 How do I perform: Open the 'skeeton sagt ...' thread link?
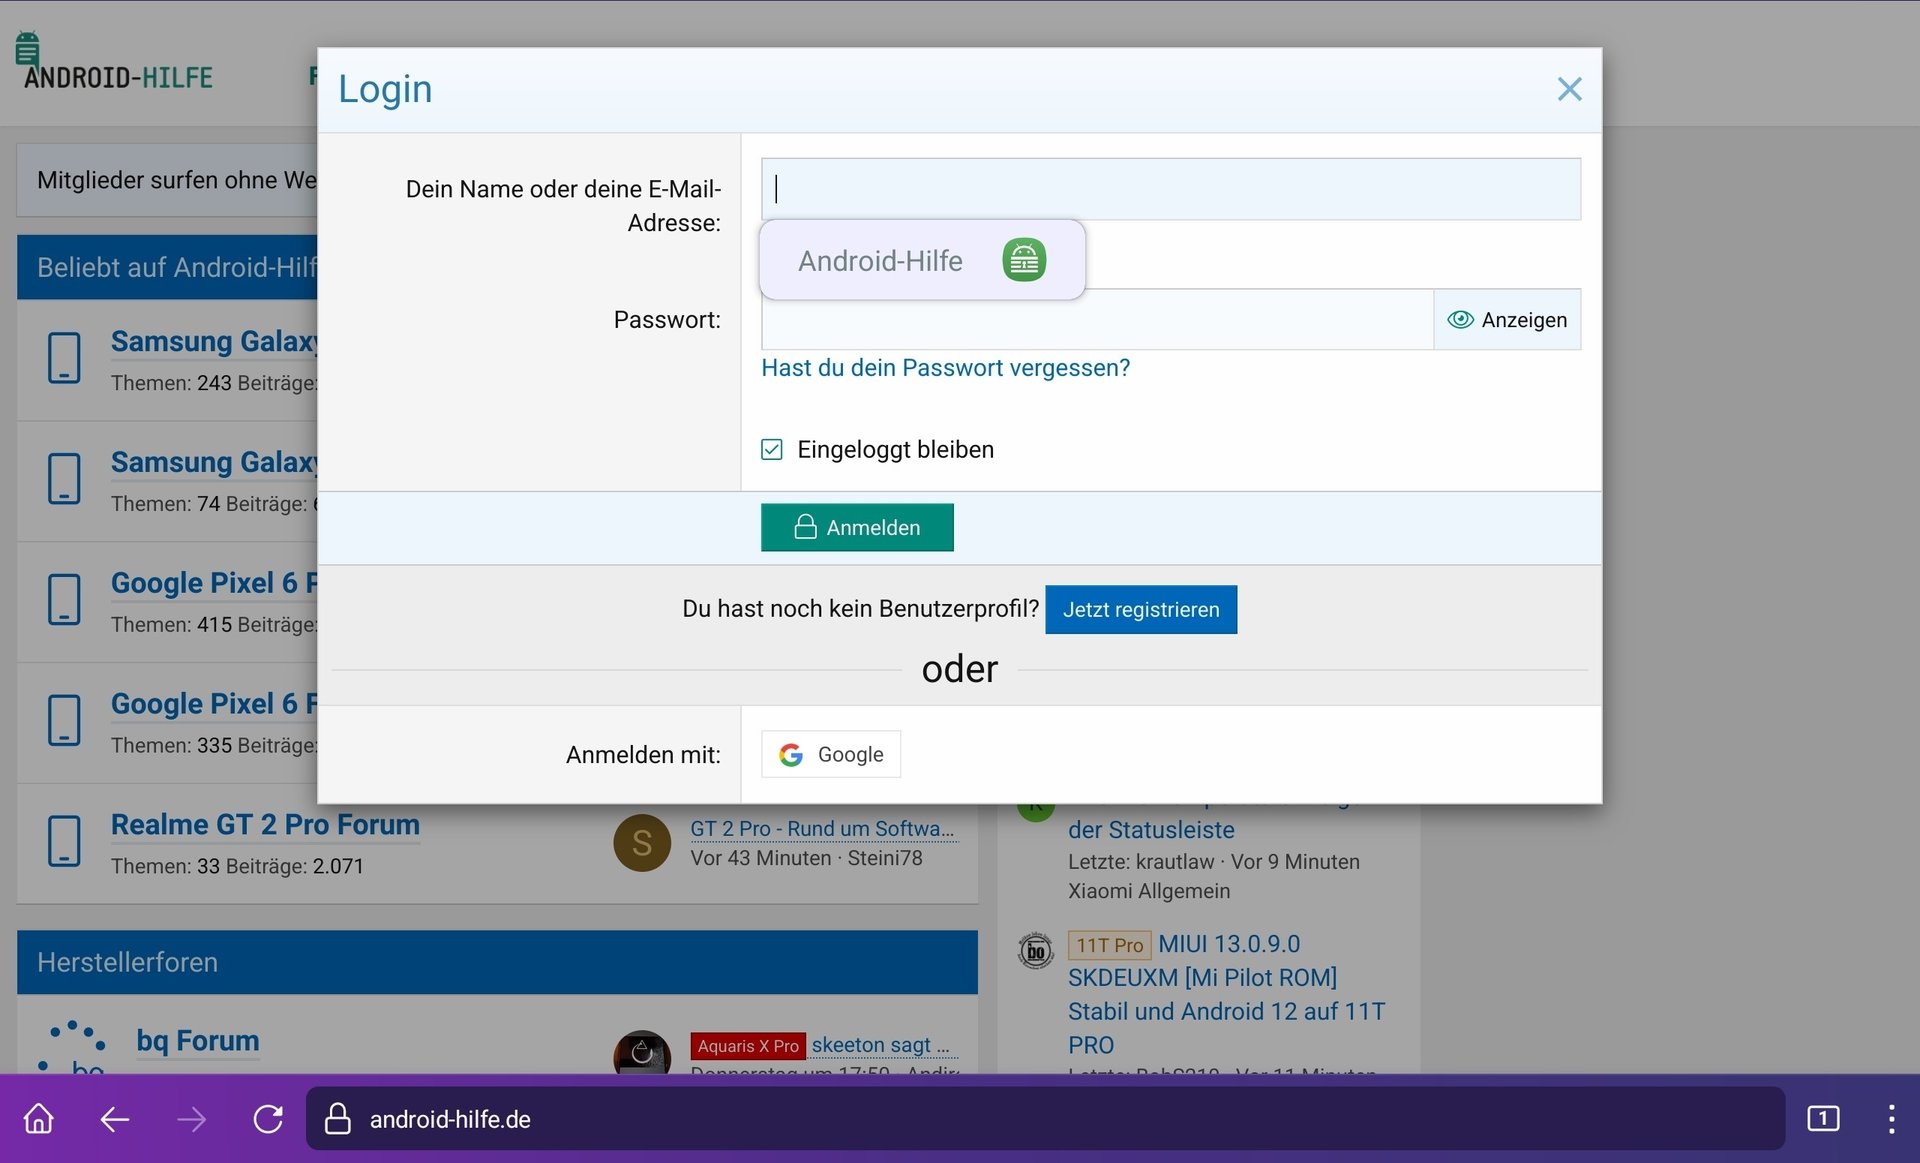pos(881,1045)
